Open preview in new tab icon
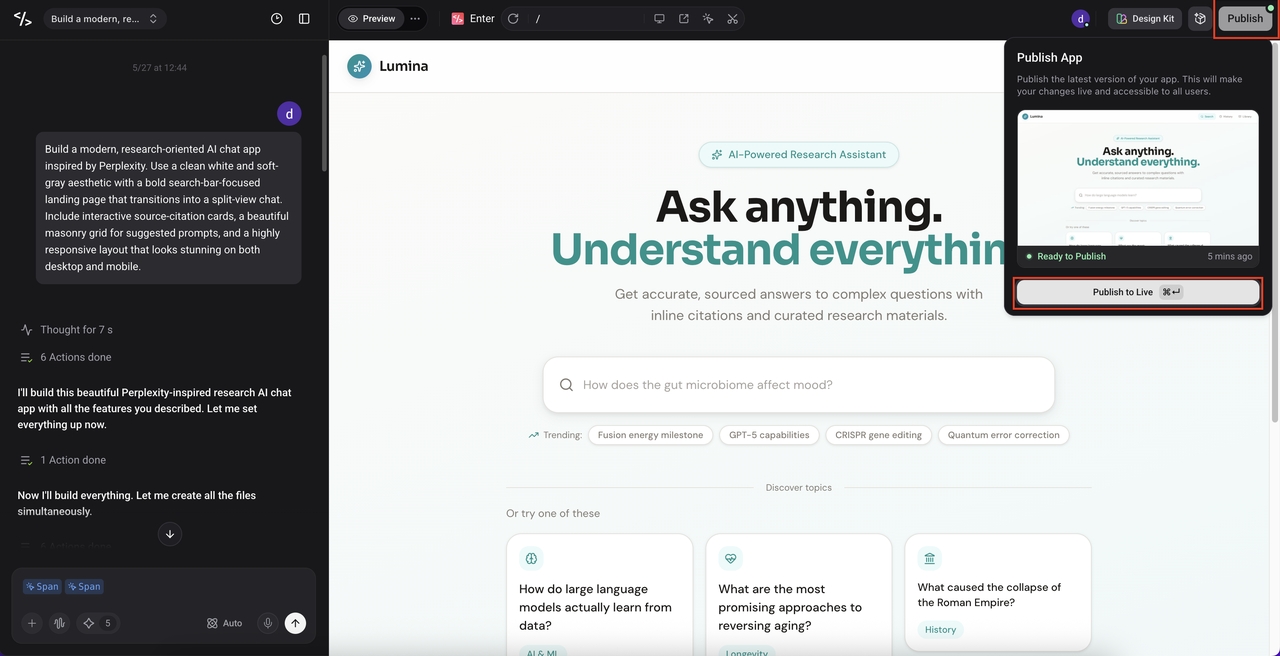 click(x=684, y=19)
